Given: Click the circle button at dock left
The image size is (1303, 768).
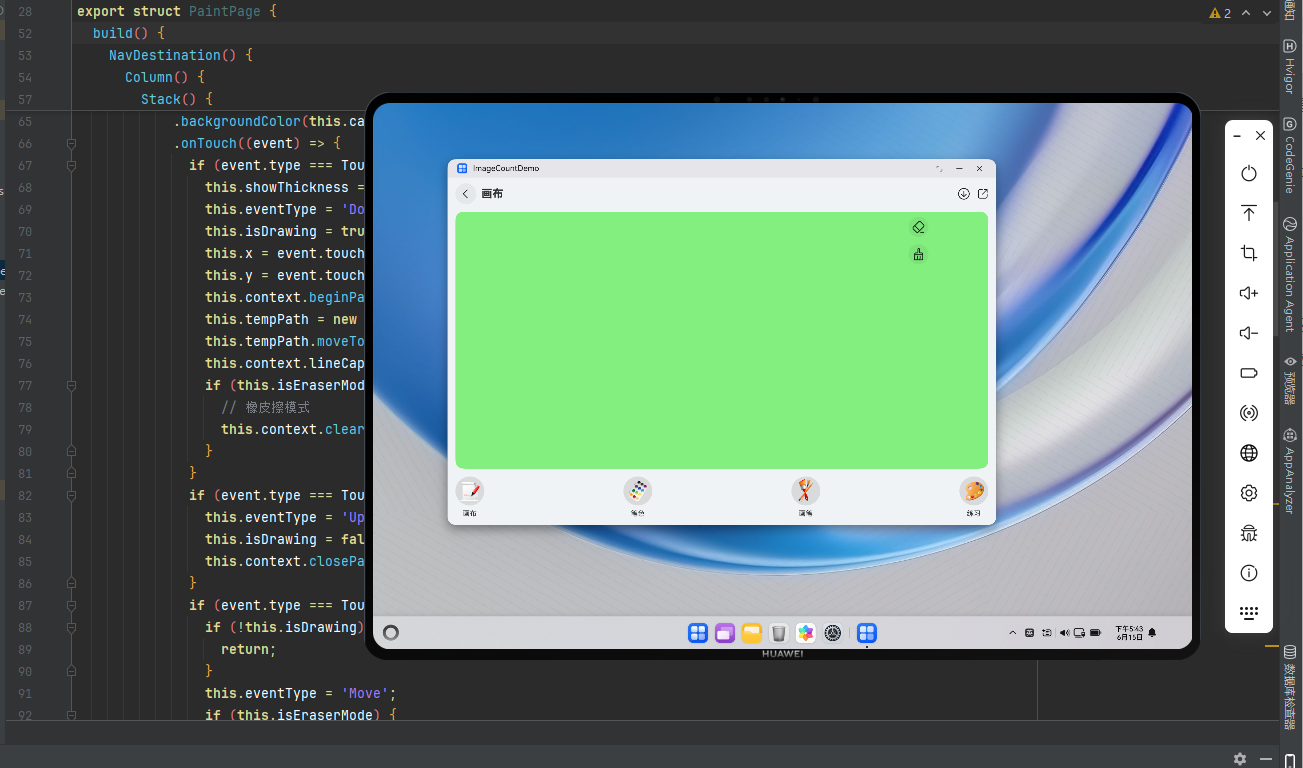Looking at the screenshot, I should tap(391, 632).
